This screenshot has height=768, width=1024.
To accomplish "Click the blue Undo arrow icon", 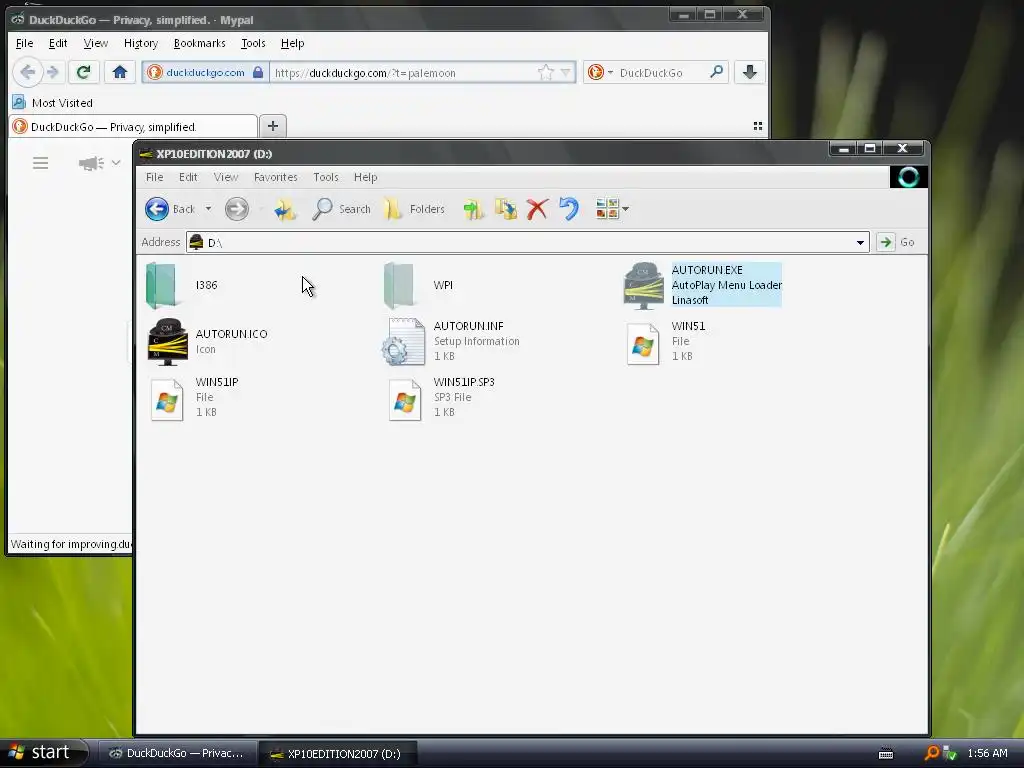I will point(569,209).
